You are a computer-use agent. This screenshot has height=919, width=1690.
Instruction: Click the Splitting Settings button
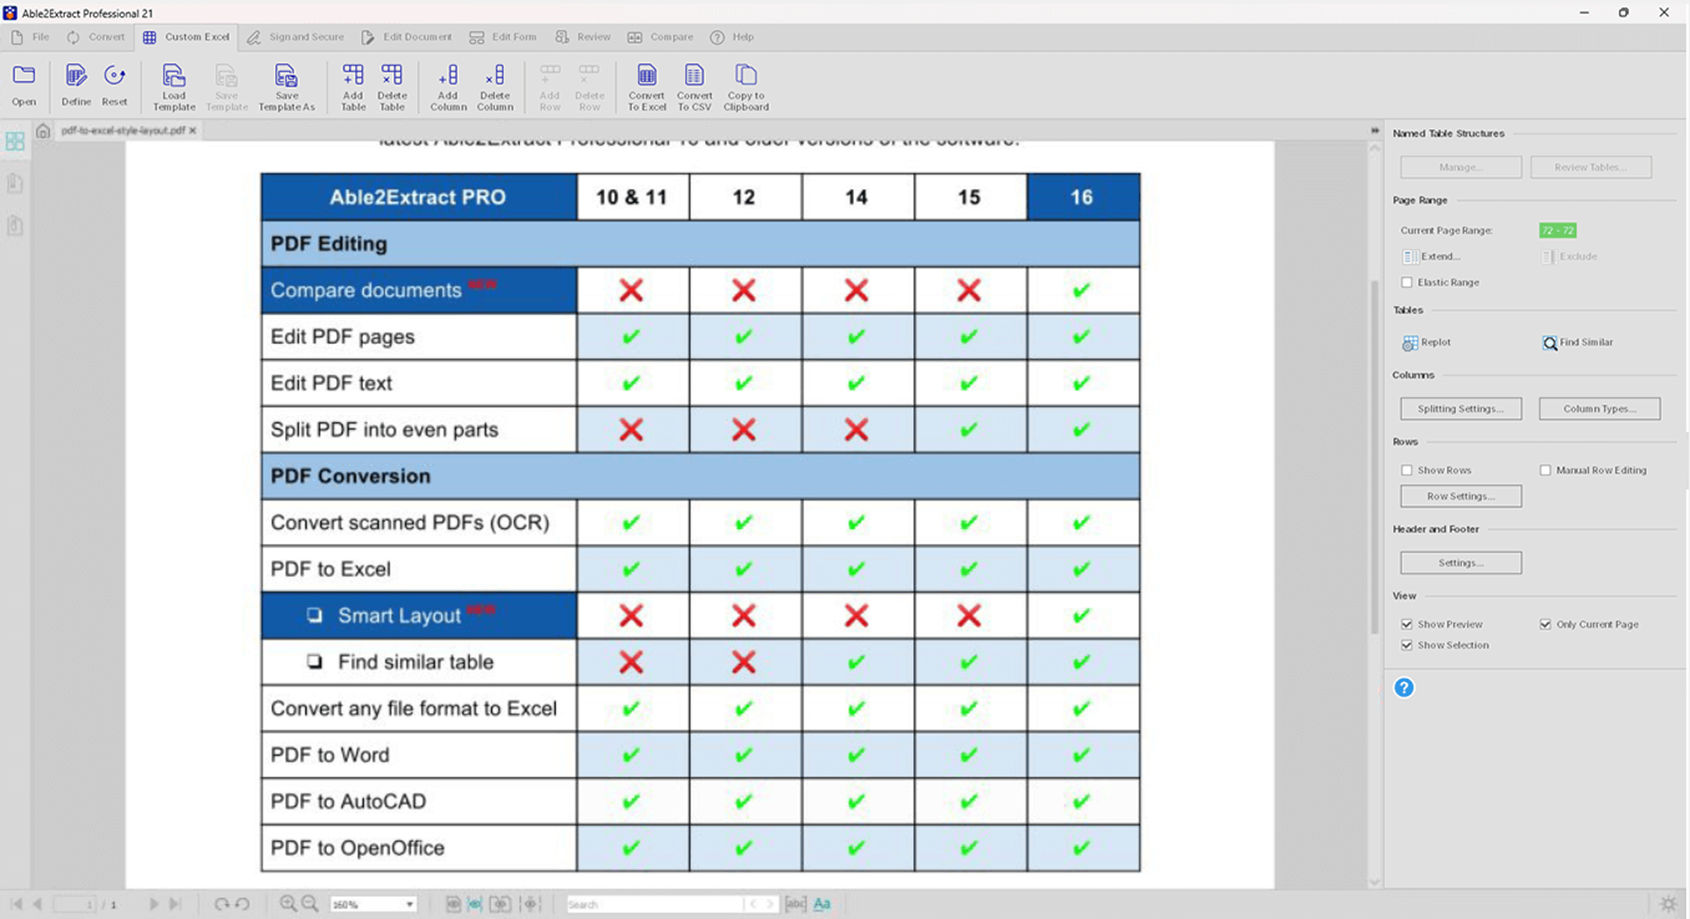coord(1460,408)
